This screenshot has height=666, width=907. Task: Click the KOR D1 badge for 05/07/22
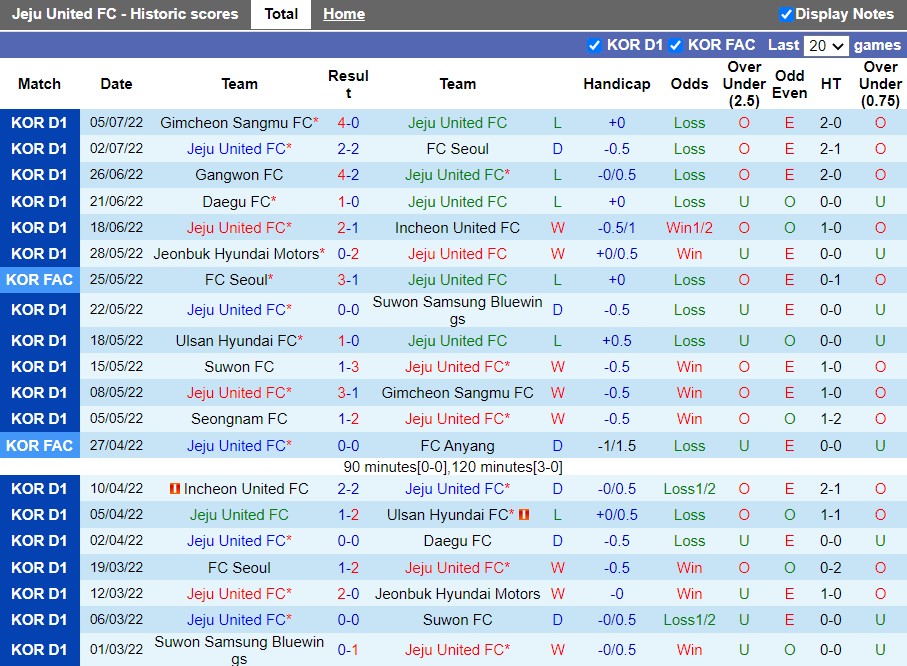point(40,123)
